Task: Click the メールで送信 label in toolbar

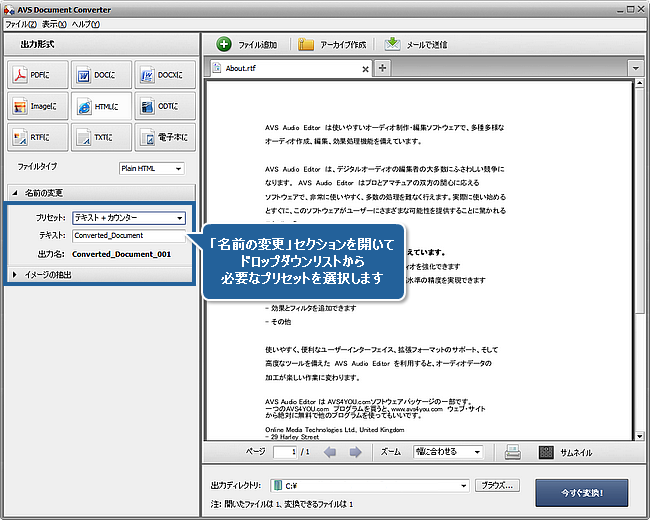Action: click(427, 45)
